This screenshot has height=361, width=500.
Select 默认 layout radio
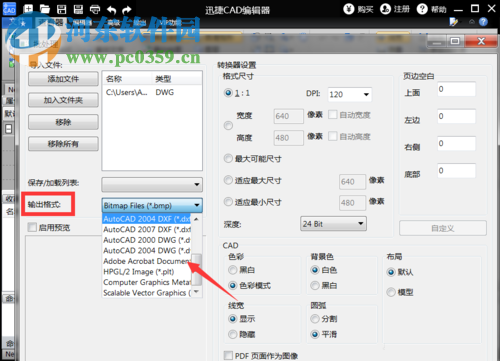click(391, 272)
